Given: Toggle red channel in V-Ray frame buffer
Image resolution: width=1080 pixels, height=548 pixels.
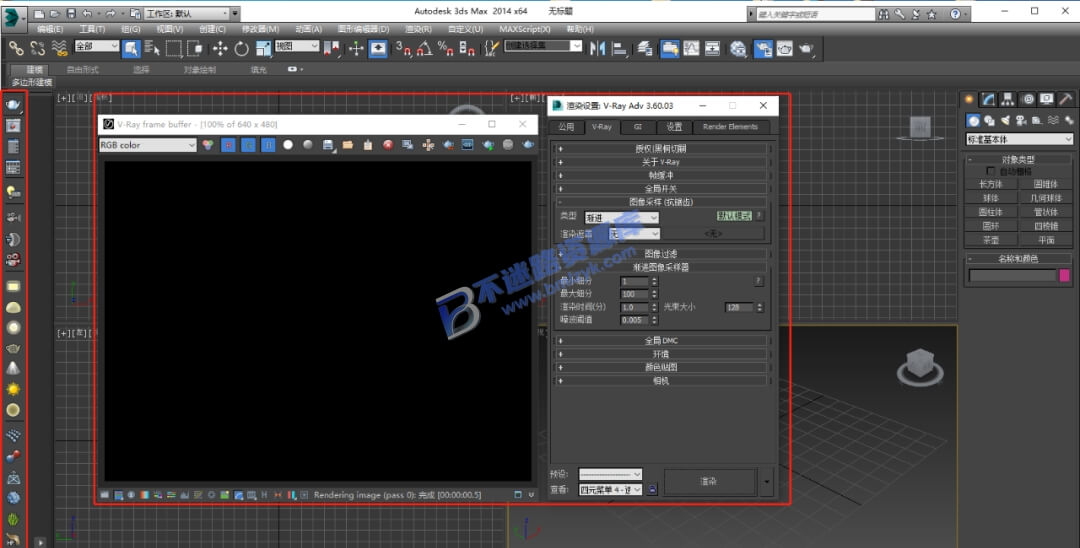Looking at the screenshot, I should pyautogui.click(x=228, y=145).
